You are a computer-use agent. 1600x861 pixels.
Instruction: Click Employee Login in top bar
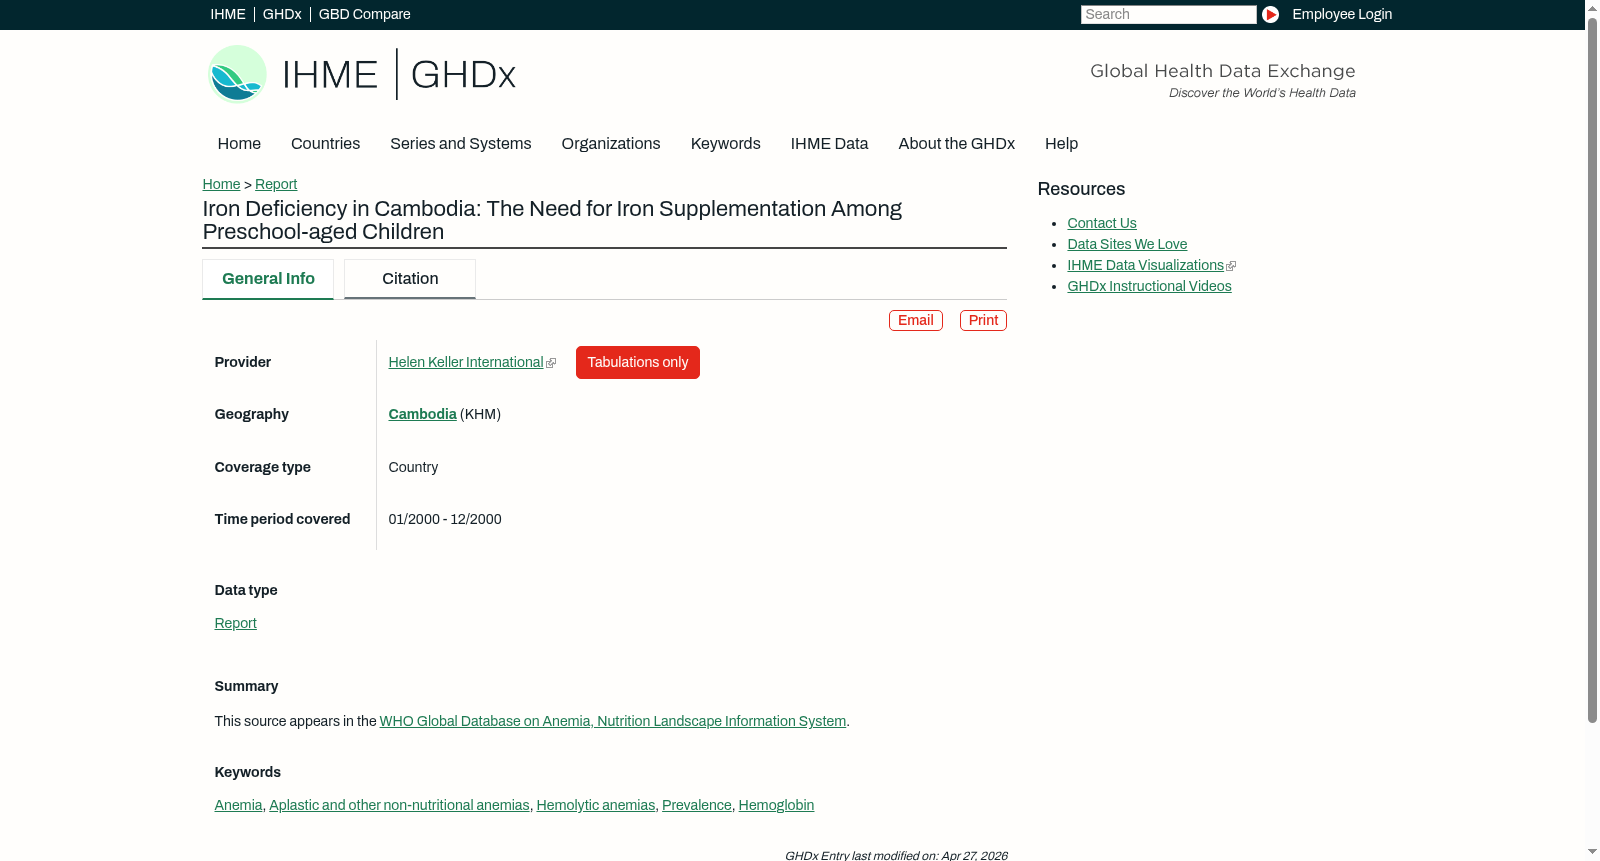click(1342, 14)
